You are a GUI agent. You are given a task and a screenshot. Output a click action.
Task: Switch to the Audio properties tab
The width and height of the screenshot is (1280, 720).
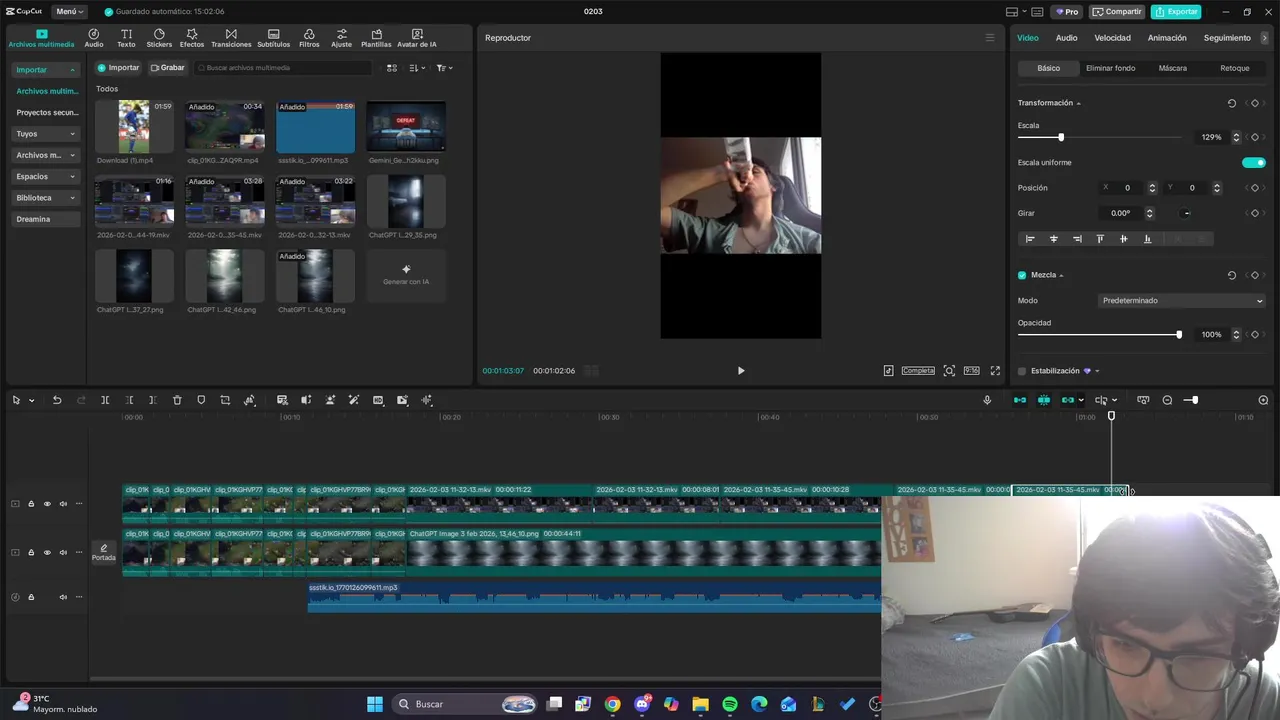click(1066, 38)
